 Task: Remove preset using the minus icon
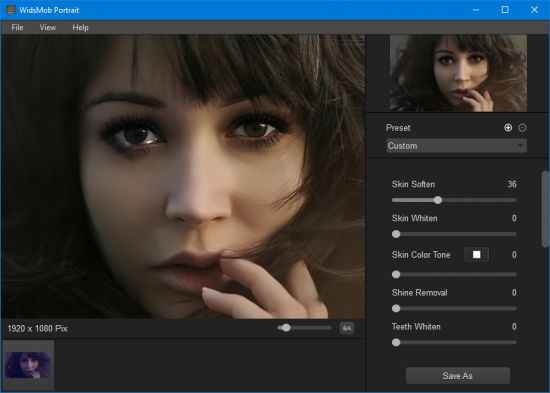pyautogui.click(x=522, y=128)
